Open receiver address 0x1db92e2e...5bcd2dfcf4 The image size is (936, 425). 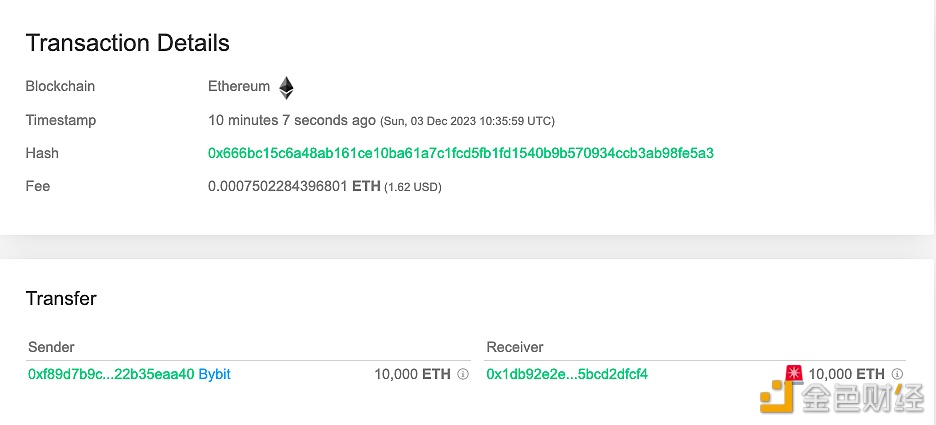pyautogui.click(x=567, y=374)
